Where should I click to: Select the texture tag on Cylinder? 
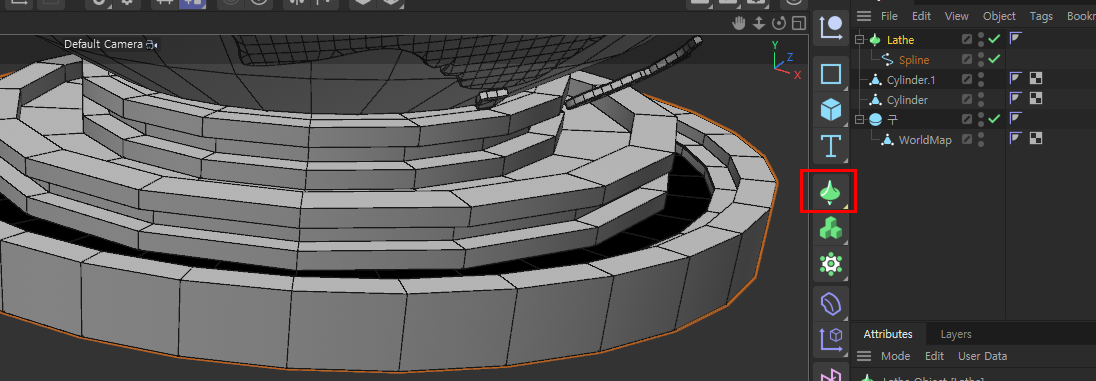(1036, 99)
